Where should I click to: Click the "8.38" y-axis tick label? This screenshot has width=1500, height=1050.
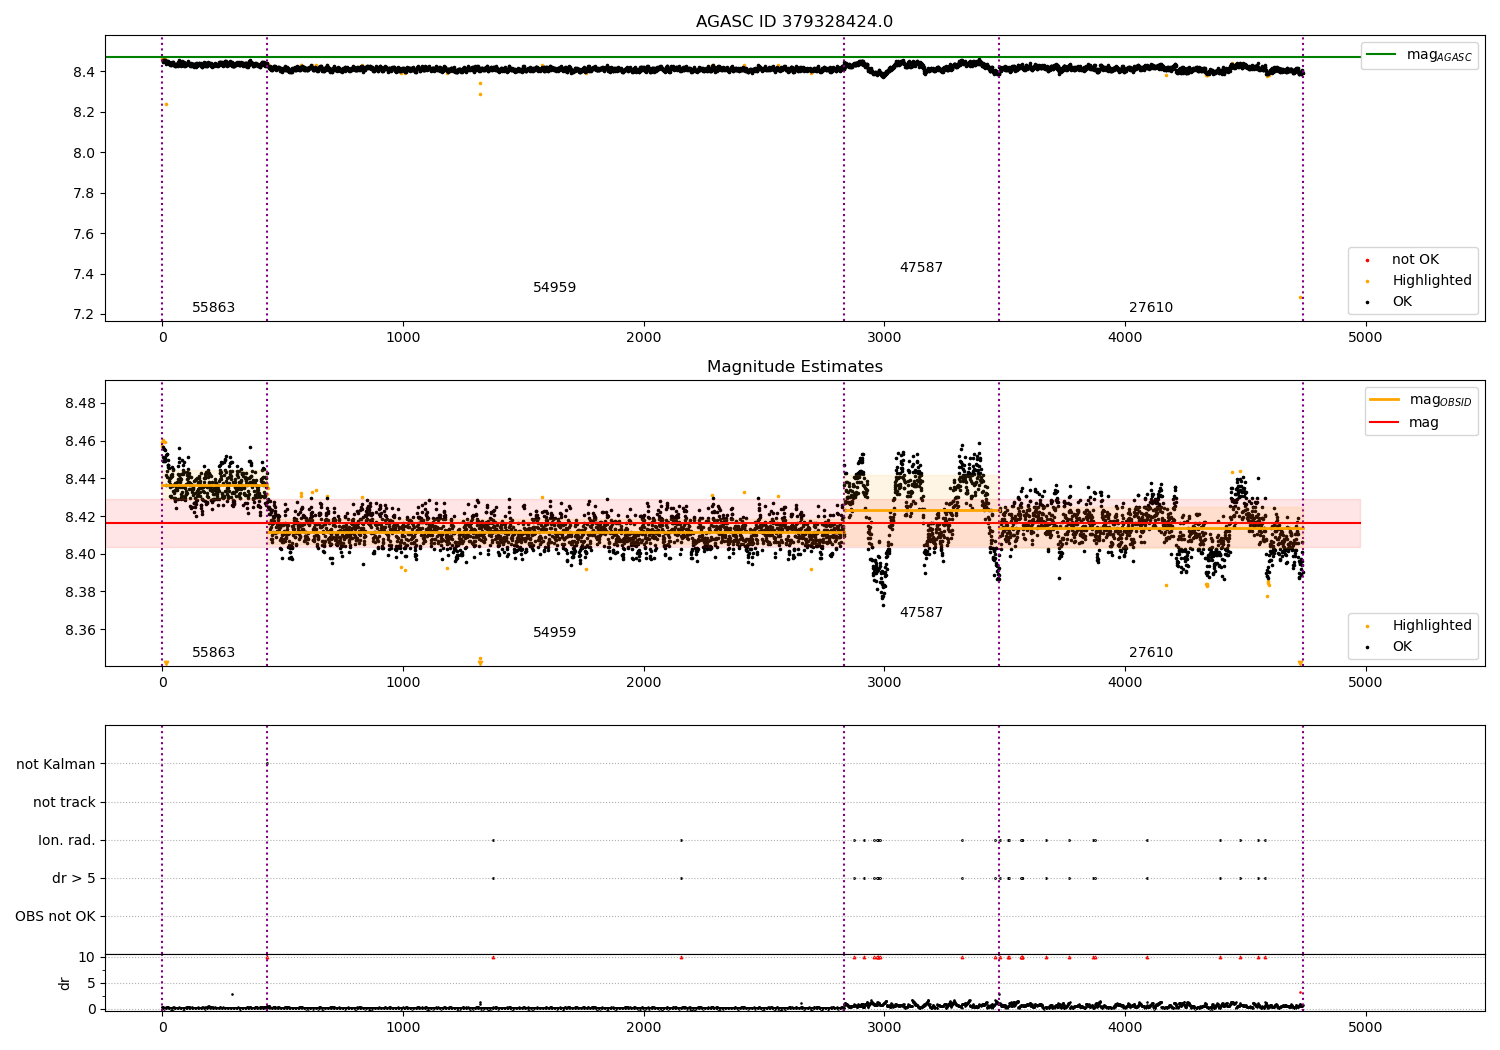[x=80, y=592]
